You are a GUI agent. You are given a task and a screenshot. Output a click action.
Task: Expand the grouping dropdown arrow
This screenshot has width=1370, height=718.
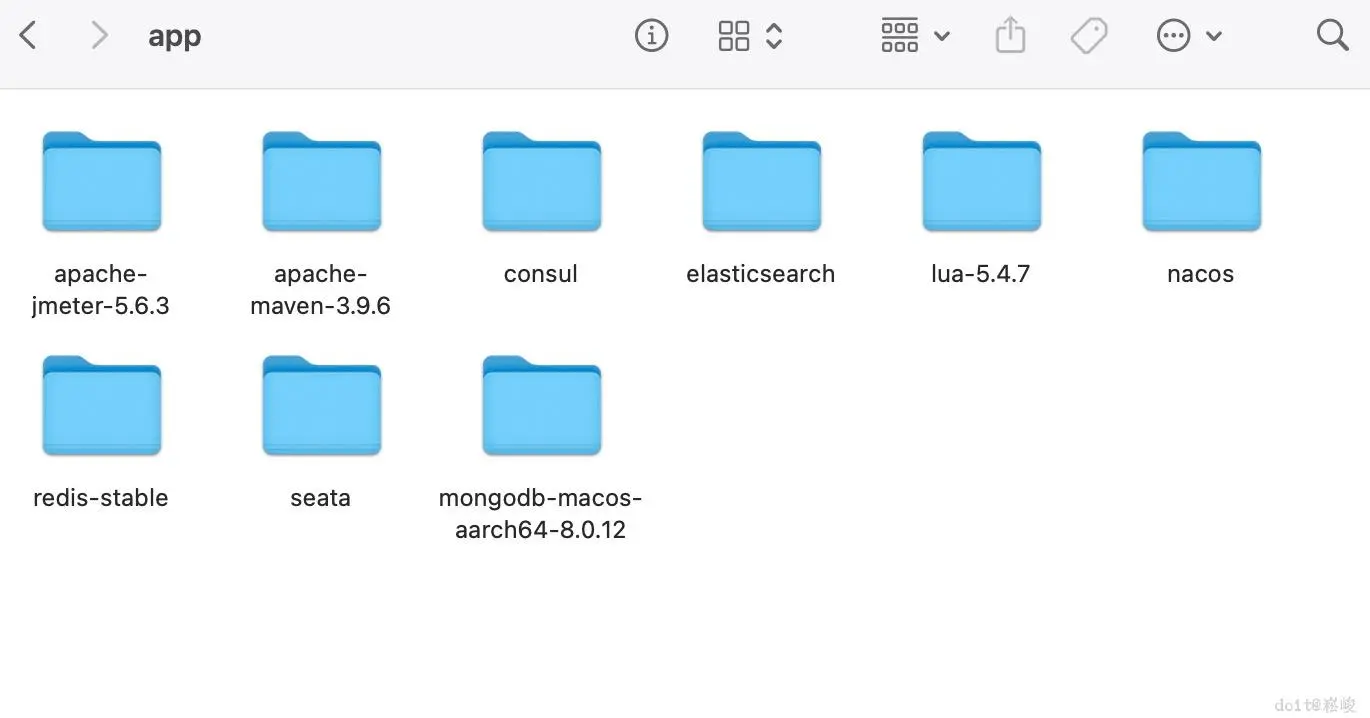click(x=941, y=37)
